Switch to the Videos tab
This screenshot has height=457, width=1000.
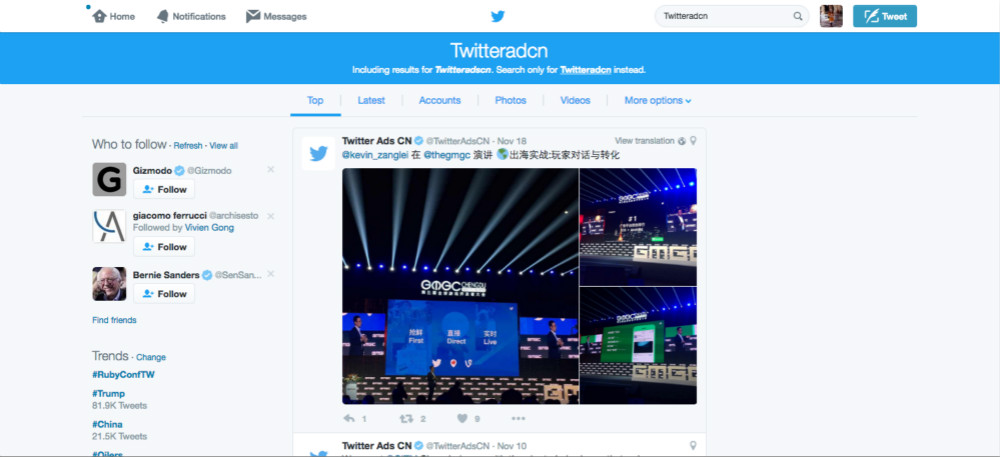coord(575,100)
